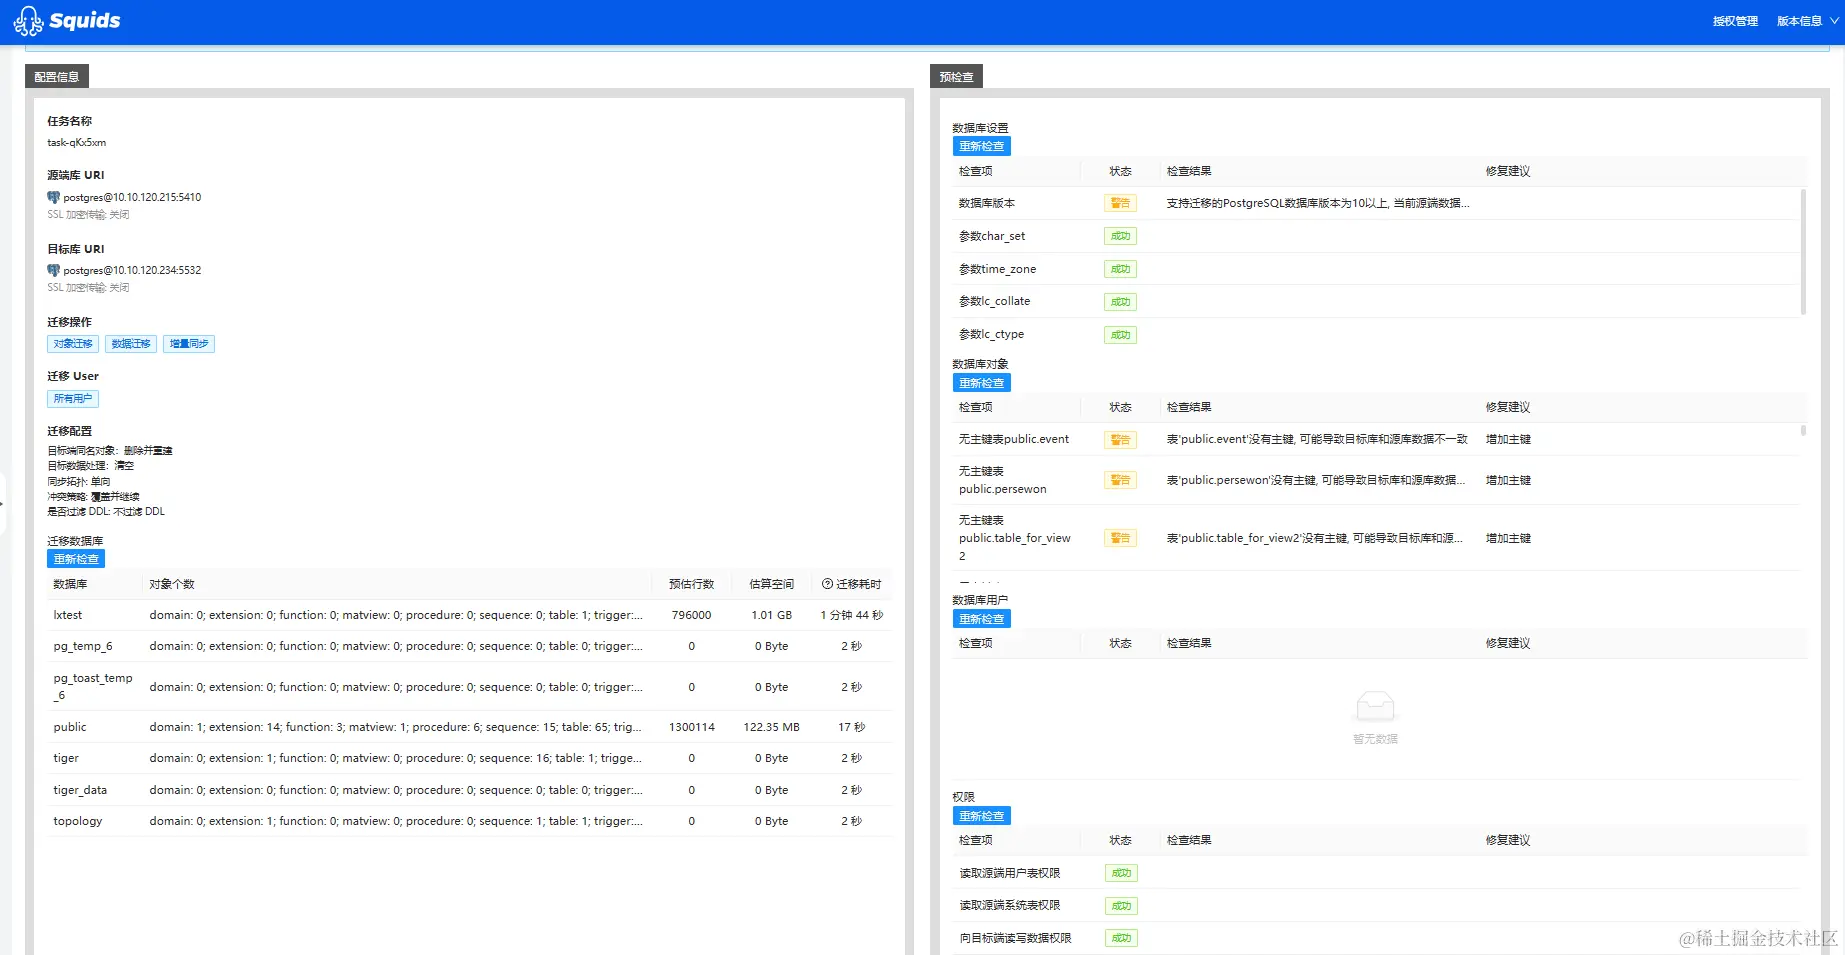Click 重新检查 under 迁移数据库
The image size is (1845, 955).
(x=76, y=559)
